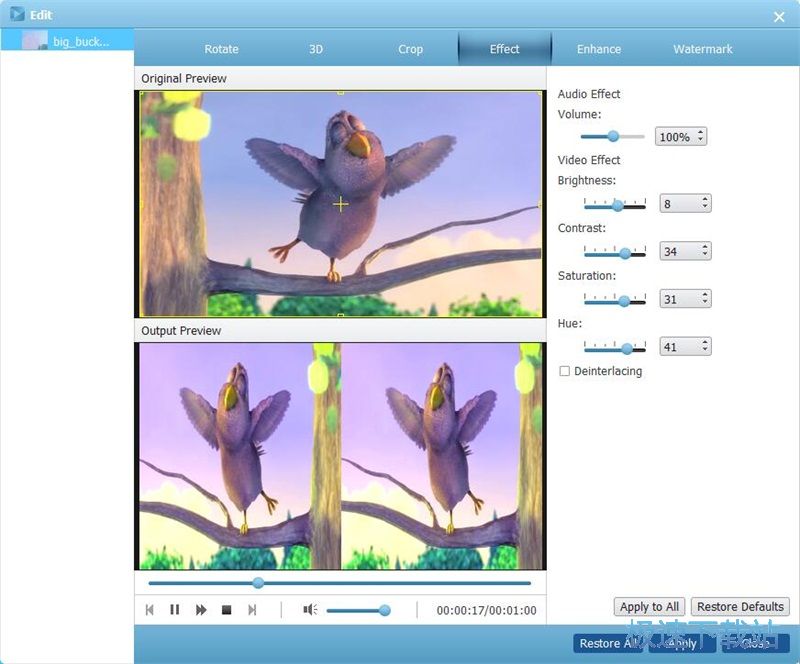Click the Apply button
The width and height of the screenshot is (800, 664).
(683, 643)
